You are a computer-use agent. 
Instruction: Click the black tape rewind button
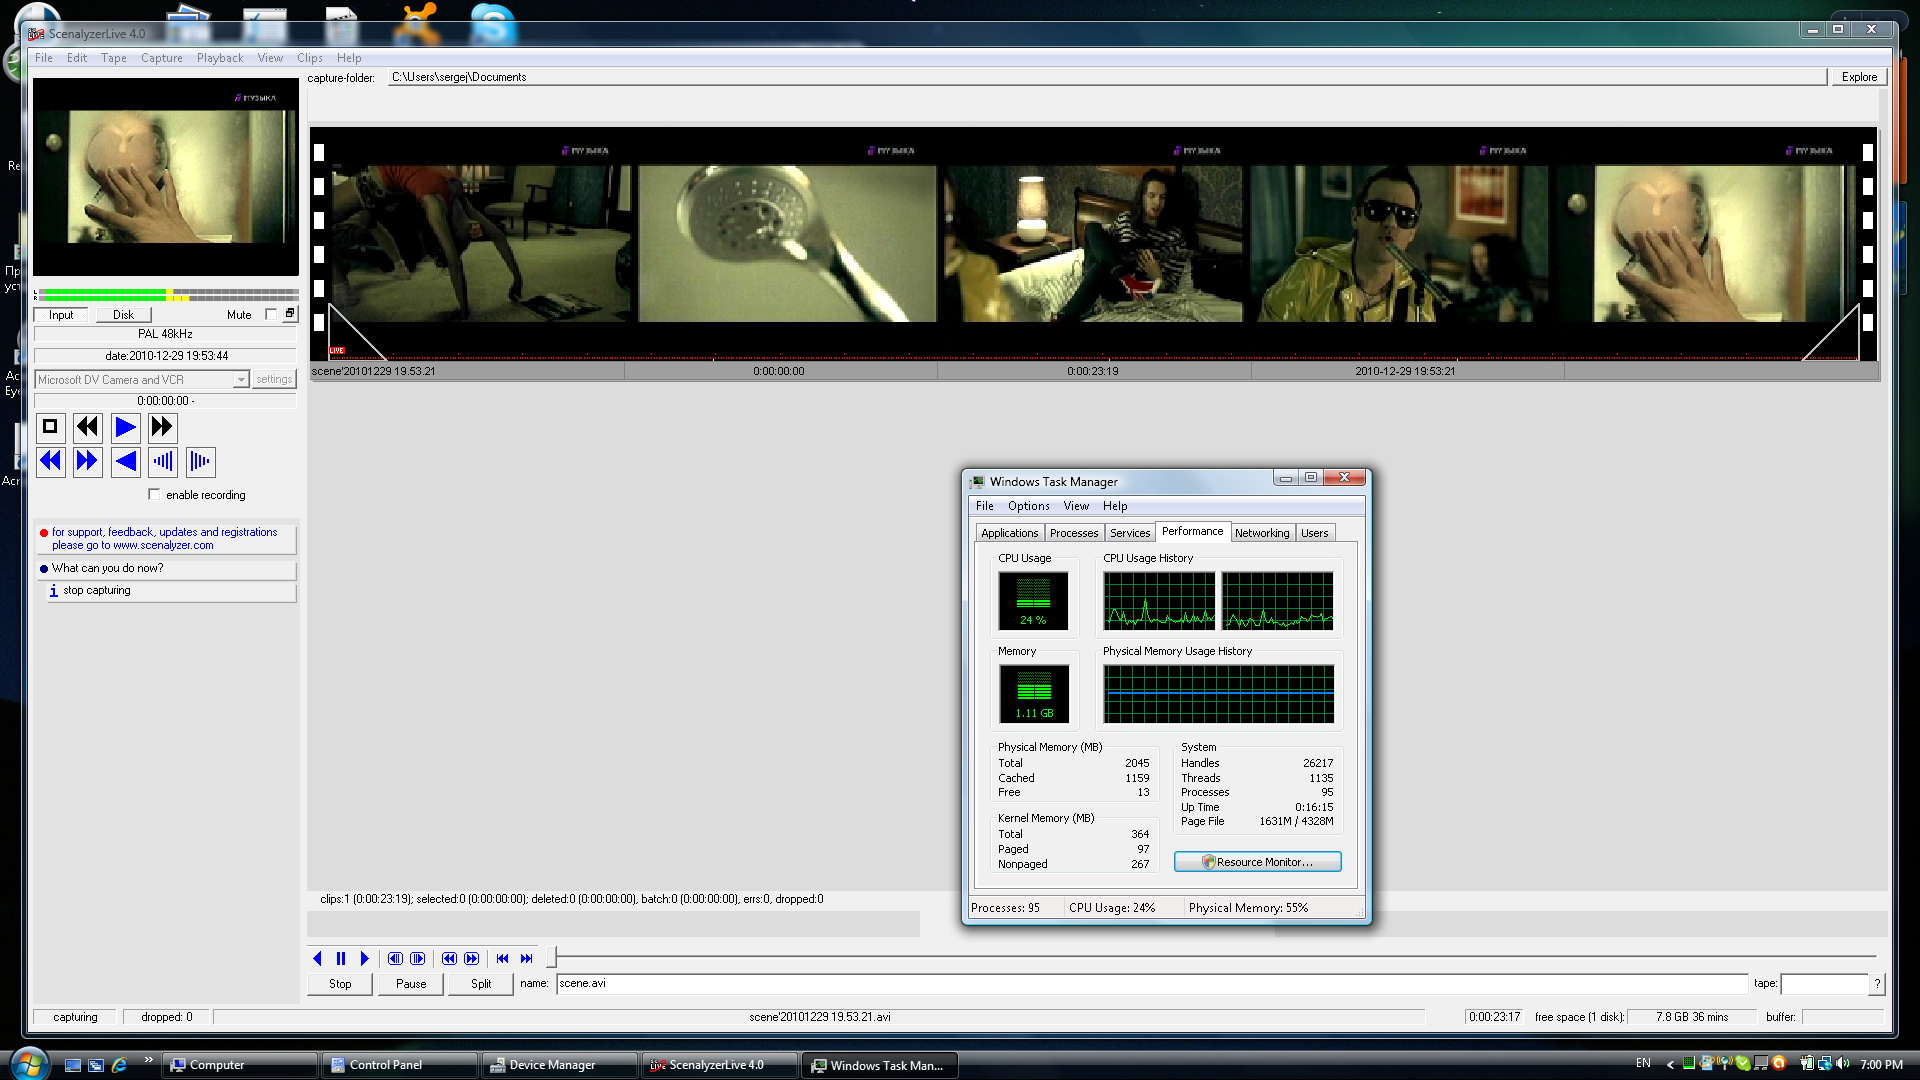[88, 428]
